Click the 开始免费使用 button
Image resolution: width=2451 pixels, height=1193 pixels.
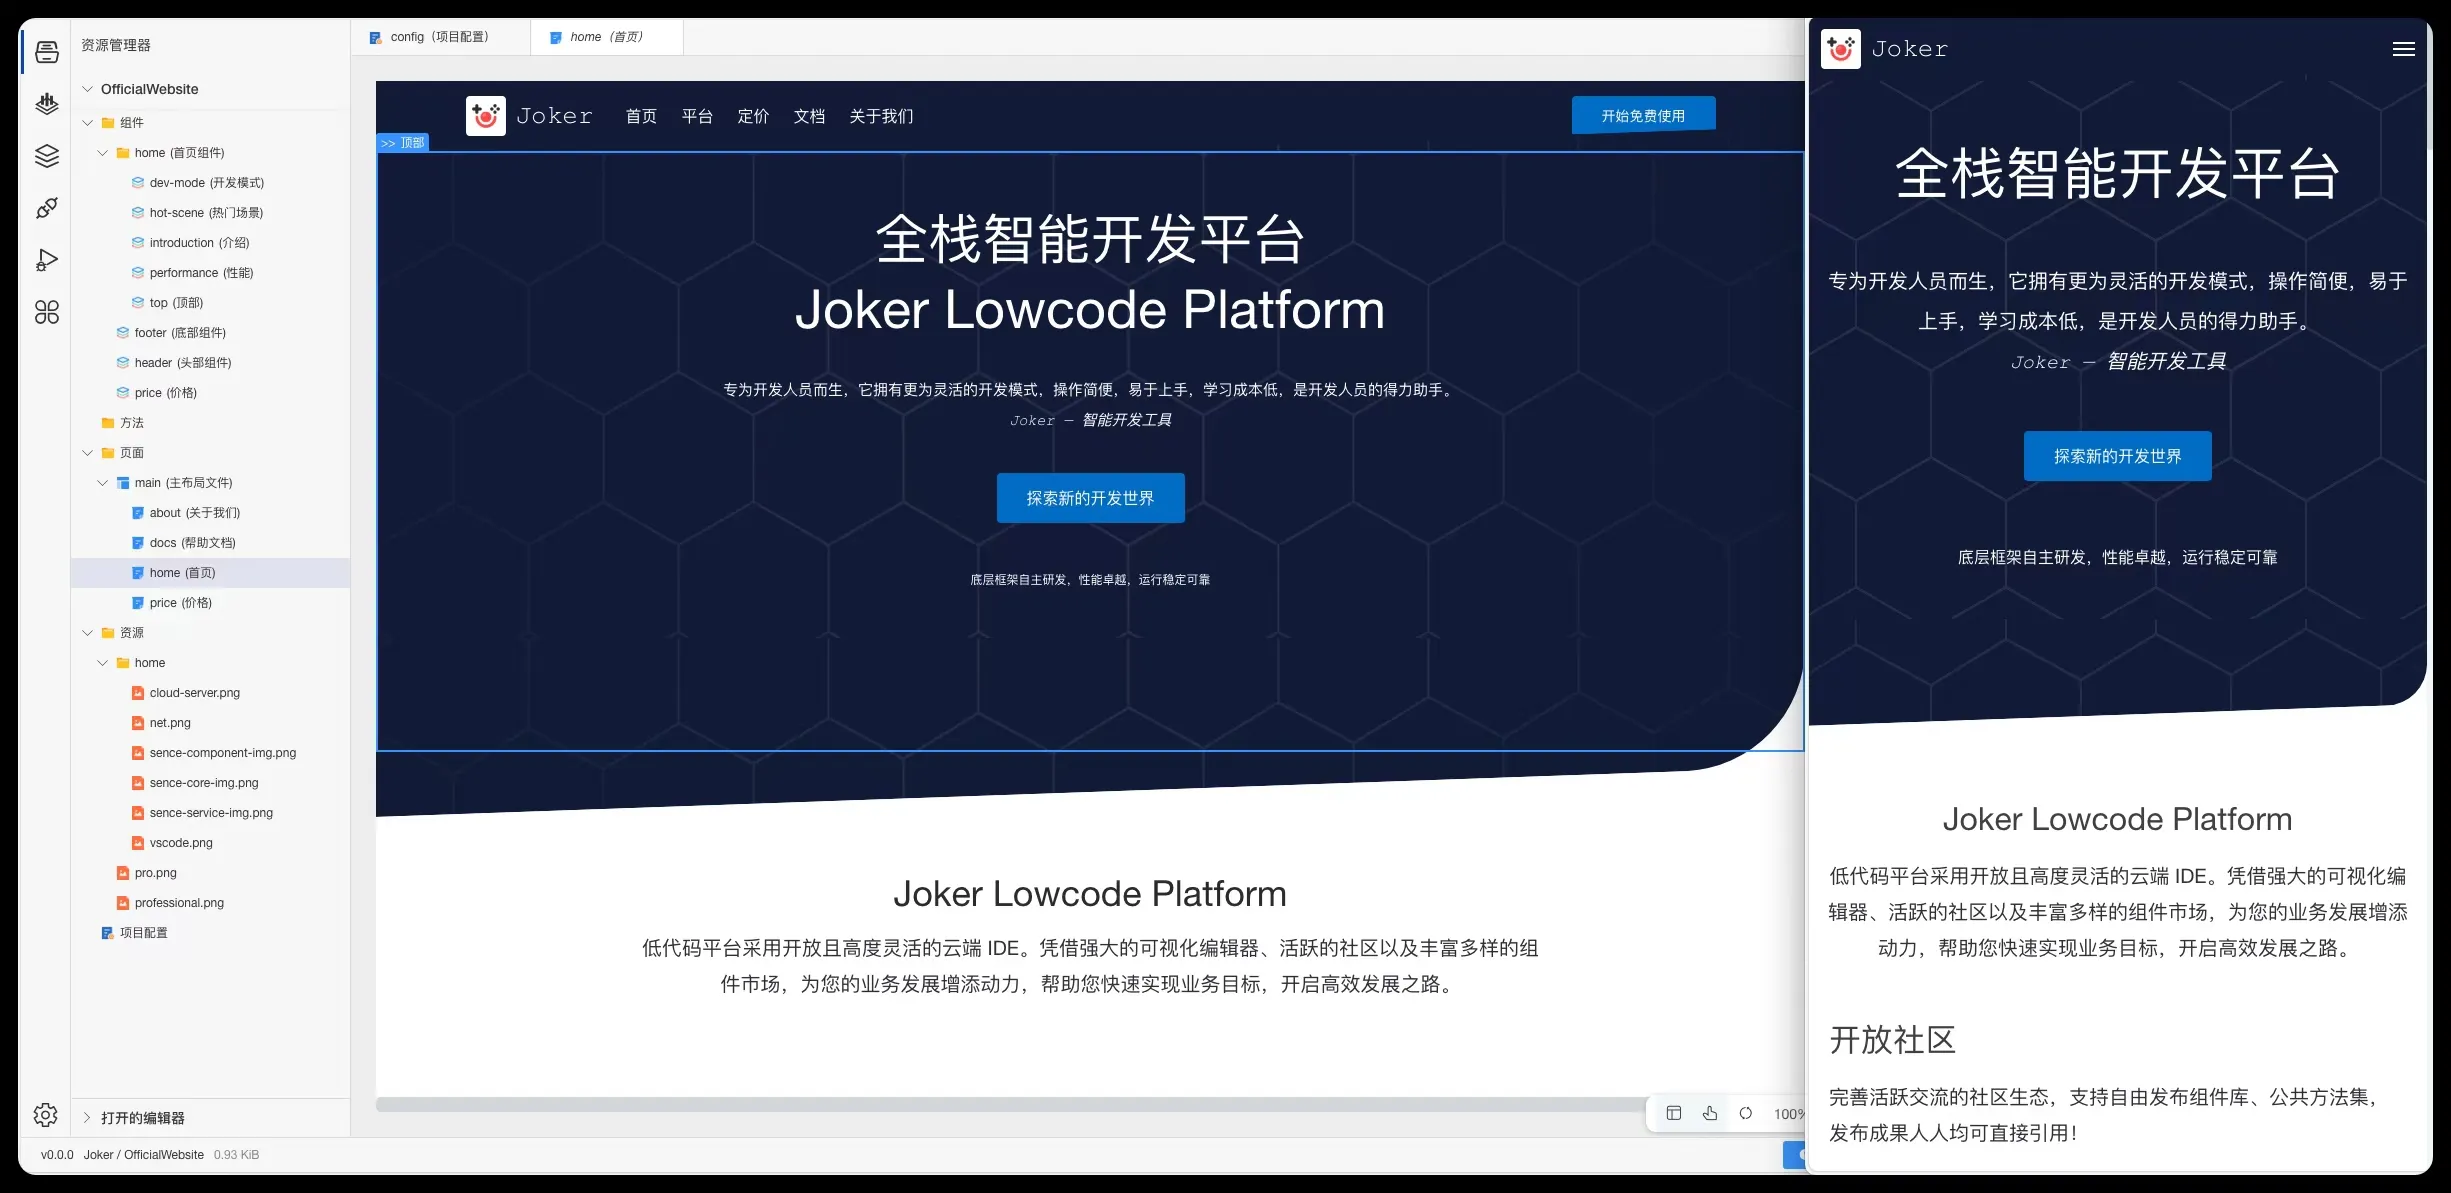coord(1643,114)
